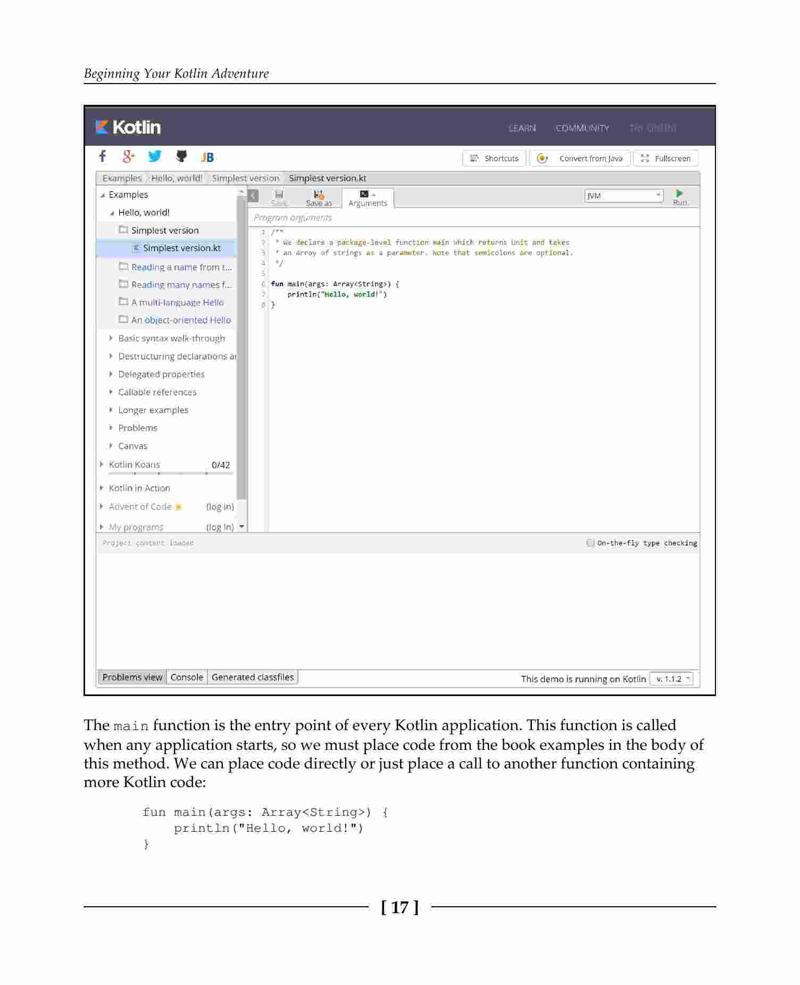Screen dimensions: 800x985
Task: Click Kotlin Koans progress bar
Action: pyautogui.click(x=171, y=473)
